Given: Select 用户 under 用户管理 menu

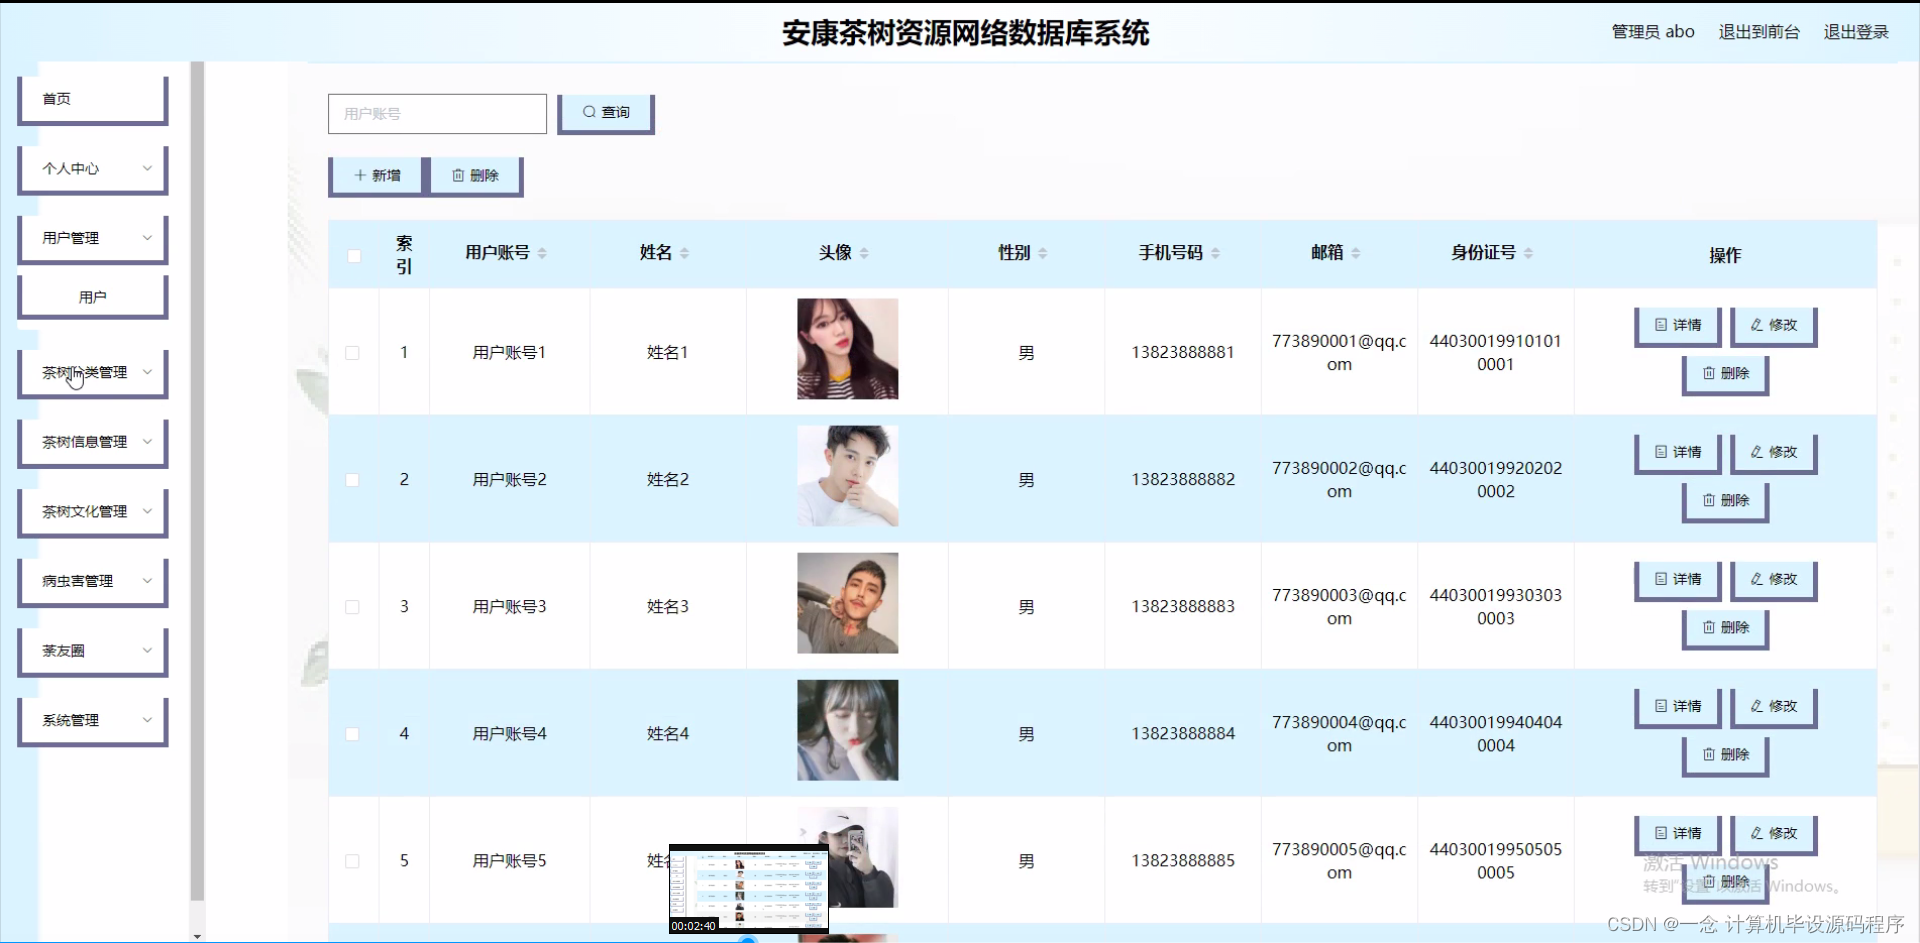Looking at the screenshot, I should (x=92, y=296).
